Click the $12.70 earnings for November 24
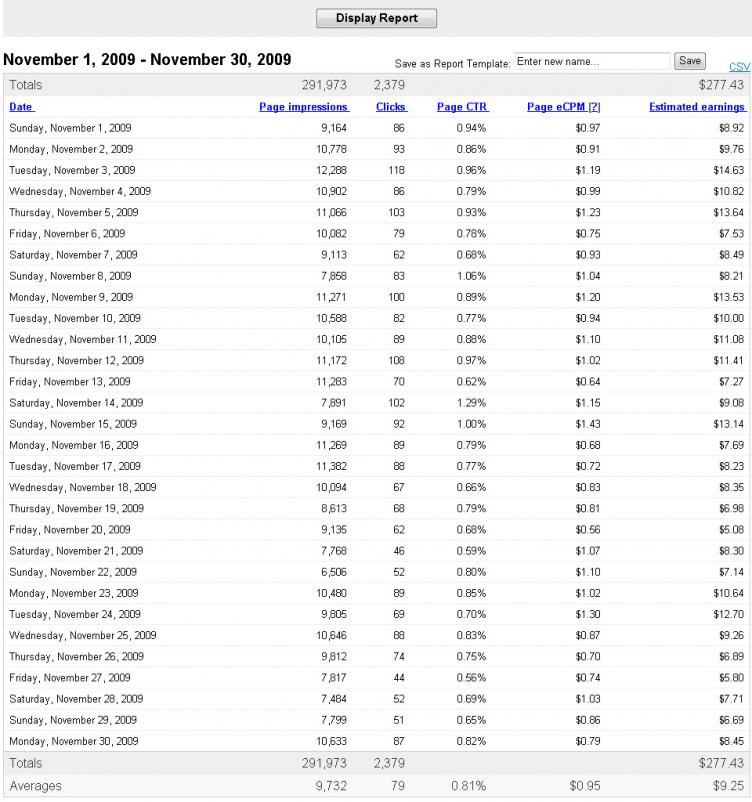Screen dimensions: 752x802 [728, 614]
